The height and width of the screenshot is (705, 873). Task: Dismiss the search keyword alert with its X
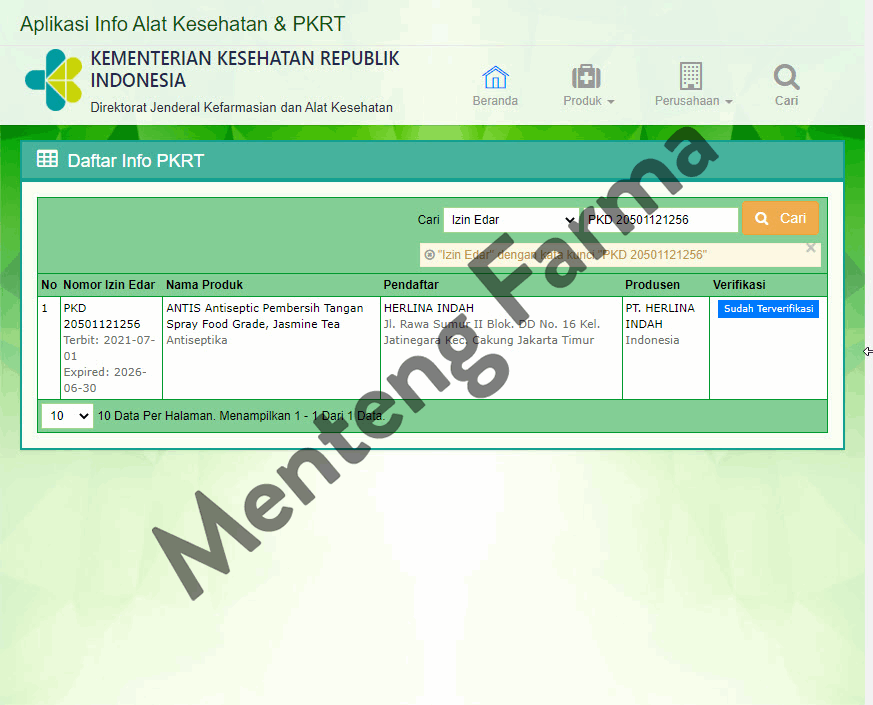(x=811, y=248)
